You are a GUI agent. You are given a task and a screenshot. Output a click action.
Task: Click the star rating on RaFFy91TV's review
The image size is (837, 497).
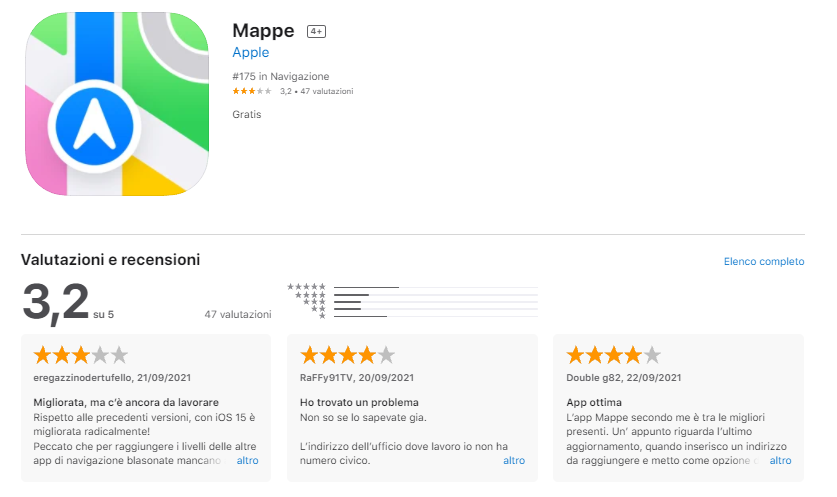tap(347, 354)
